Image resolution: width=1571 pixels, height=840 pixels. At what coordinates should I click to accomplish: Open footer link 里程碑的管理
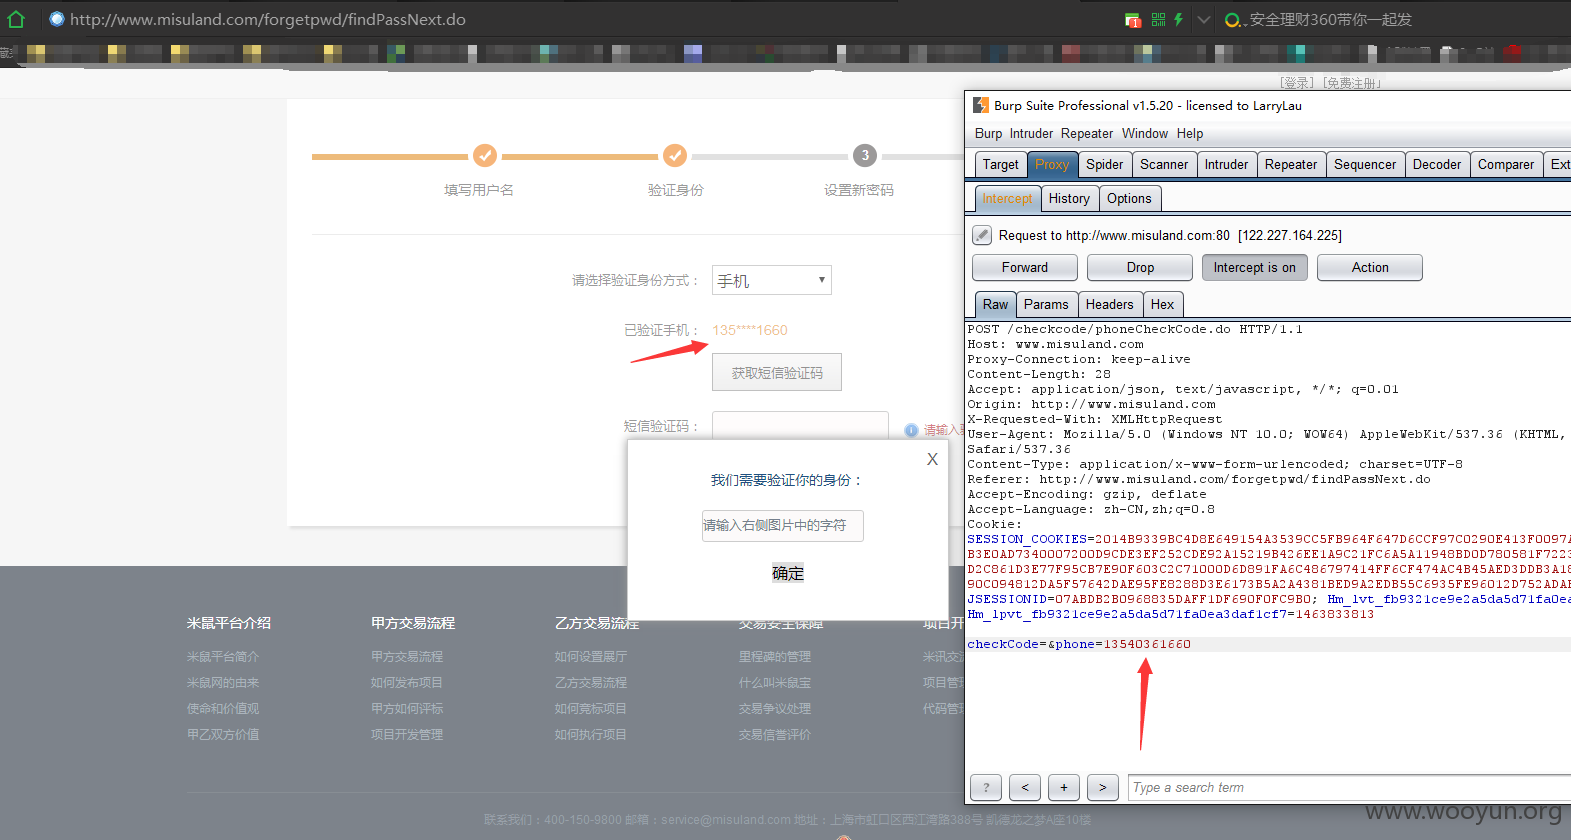775,657
